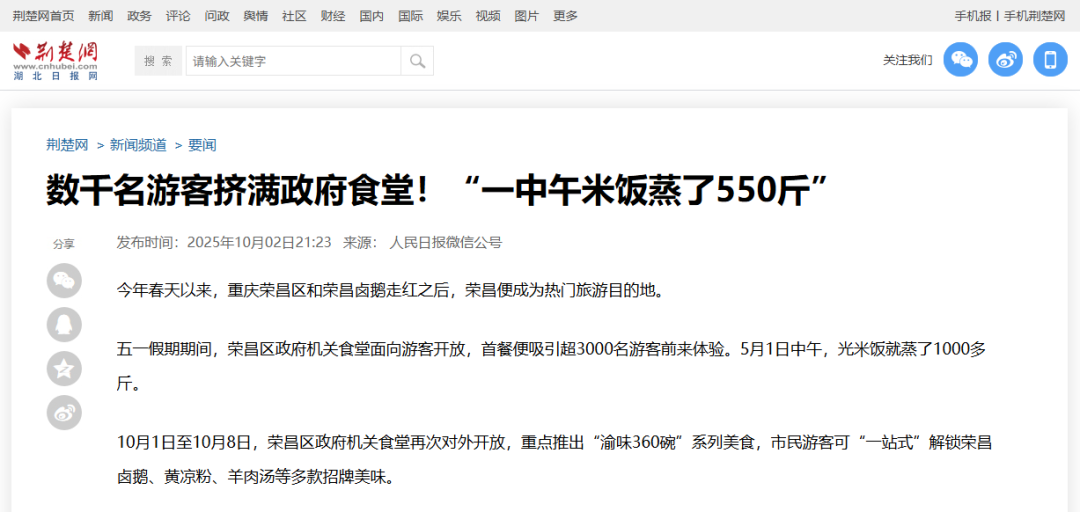Image resolution: width=1080 pixels, height=512 pixels.
Task: Open 更多 in the top navigation
Action: point(565,16)
